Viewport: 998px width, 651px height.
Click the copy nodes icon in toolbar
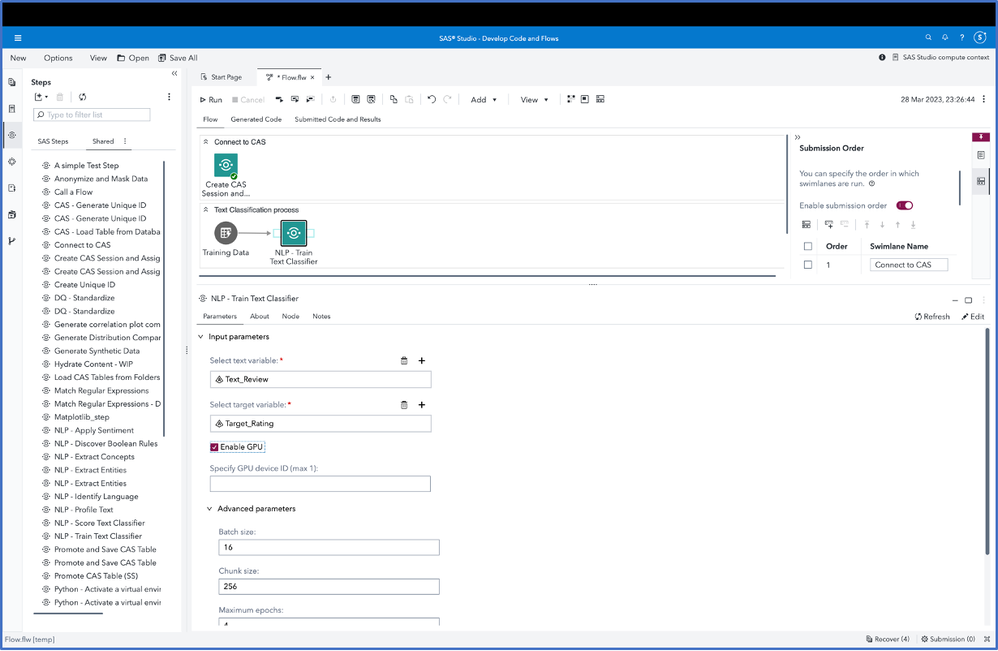pyautogui.click(x=393, y=99)
